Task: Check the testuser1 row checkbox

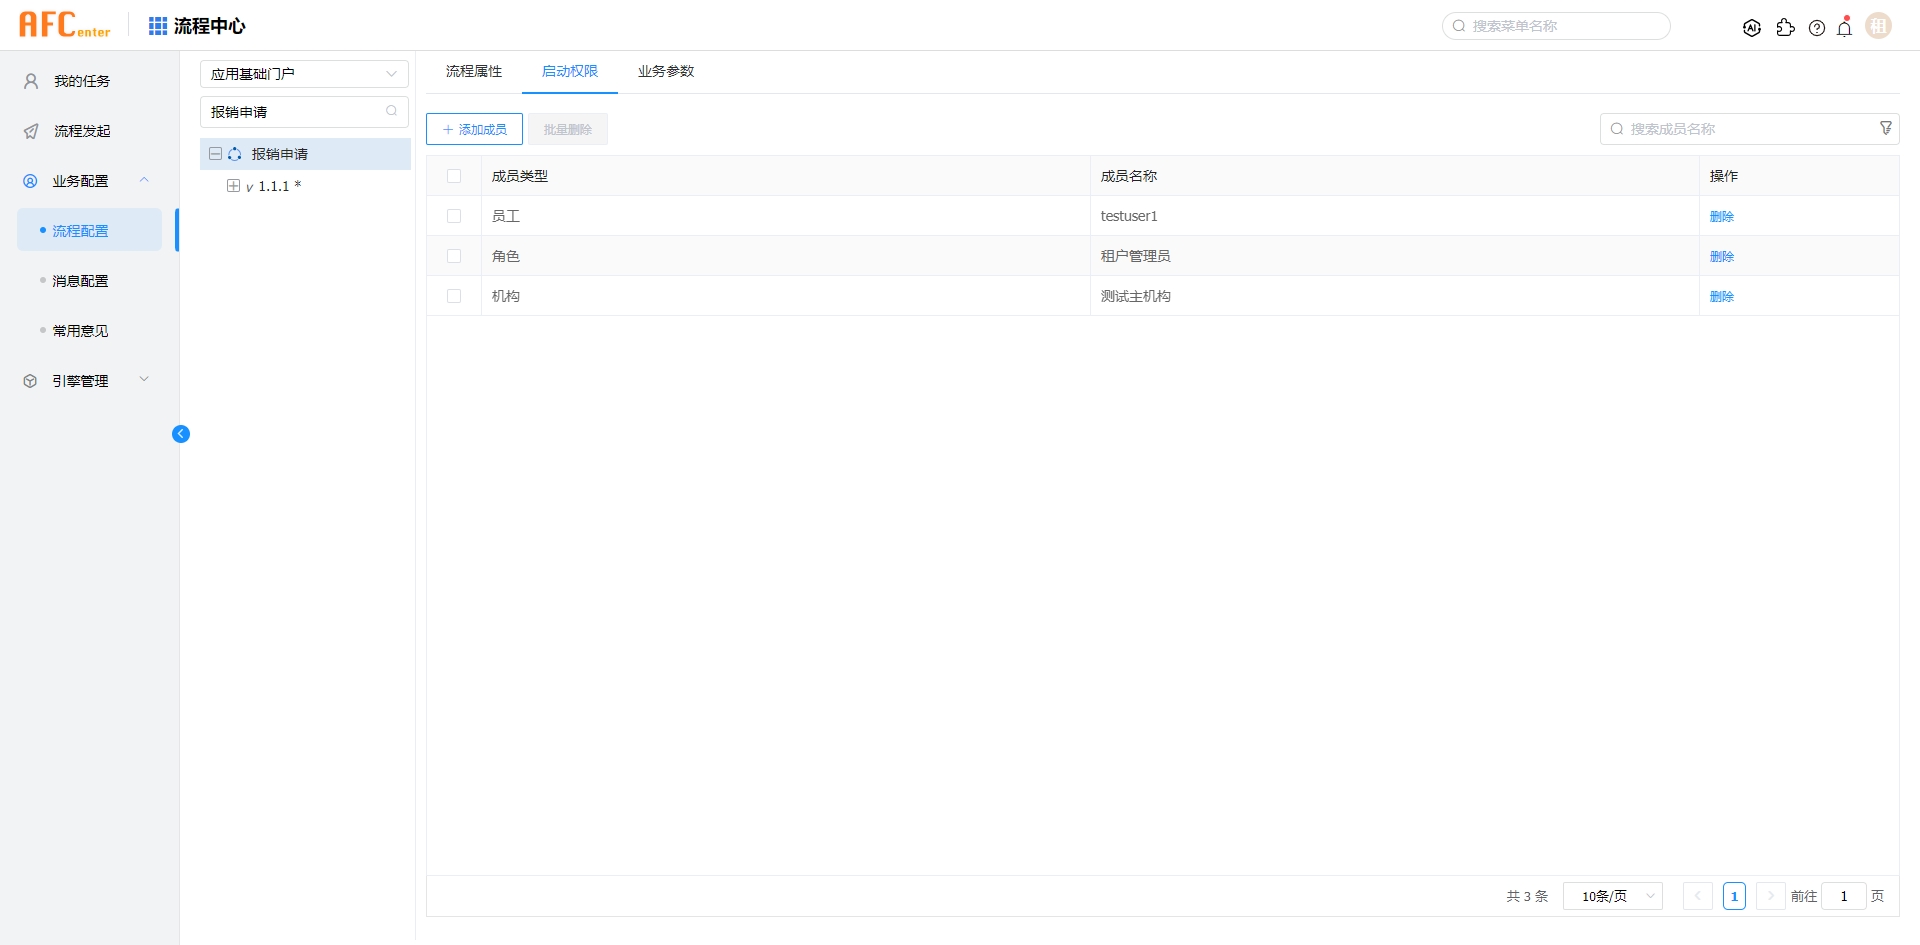Action: click(454, 216)
